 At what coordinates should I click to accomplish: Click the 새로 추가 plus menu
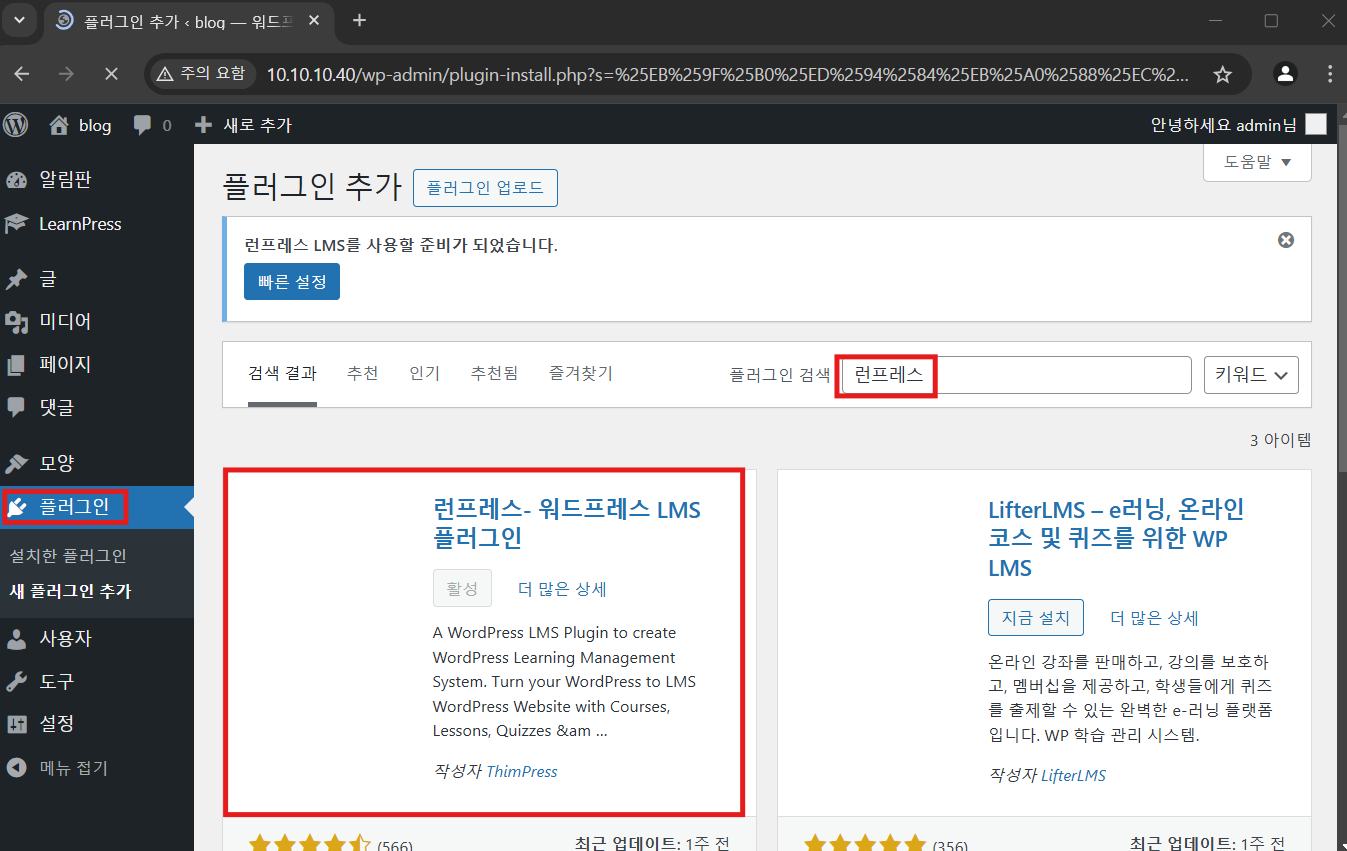pyautogui.click(x=243, y=125)
